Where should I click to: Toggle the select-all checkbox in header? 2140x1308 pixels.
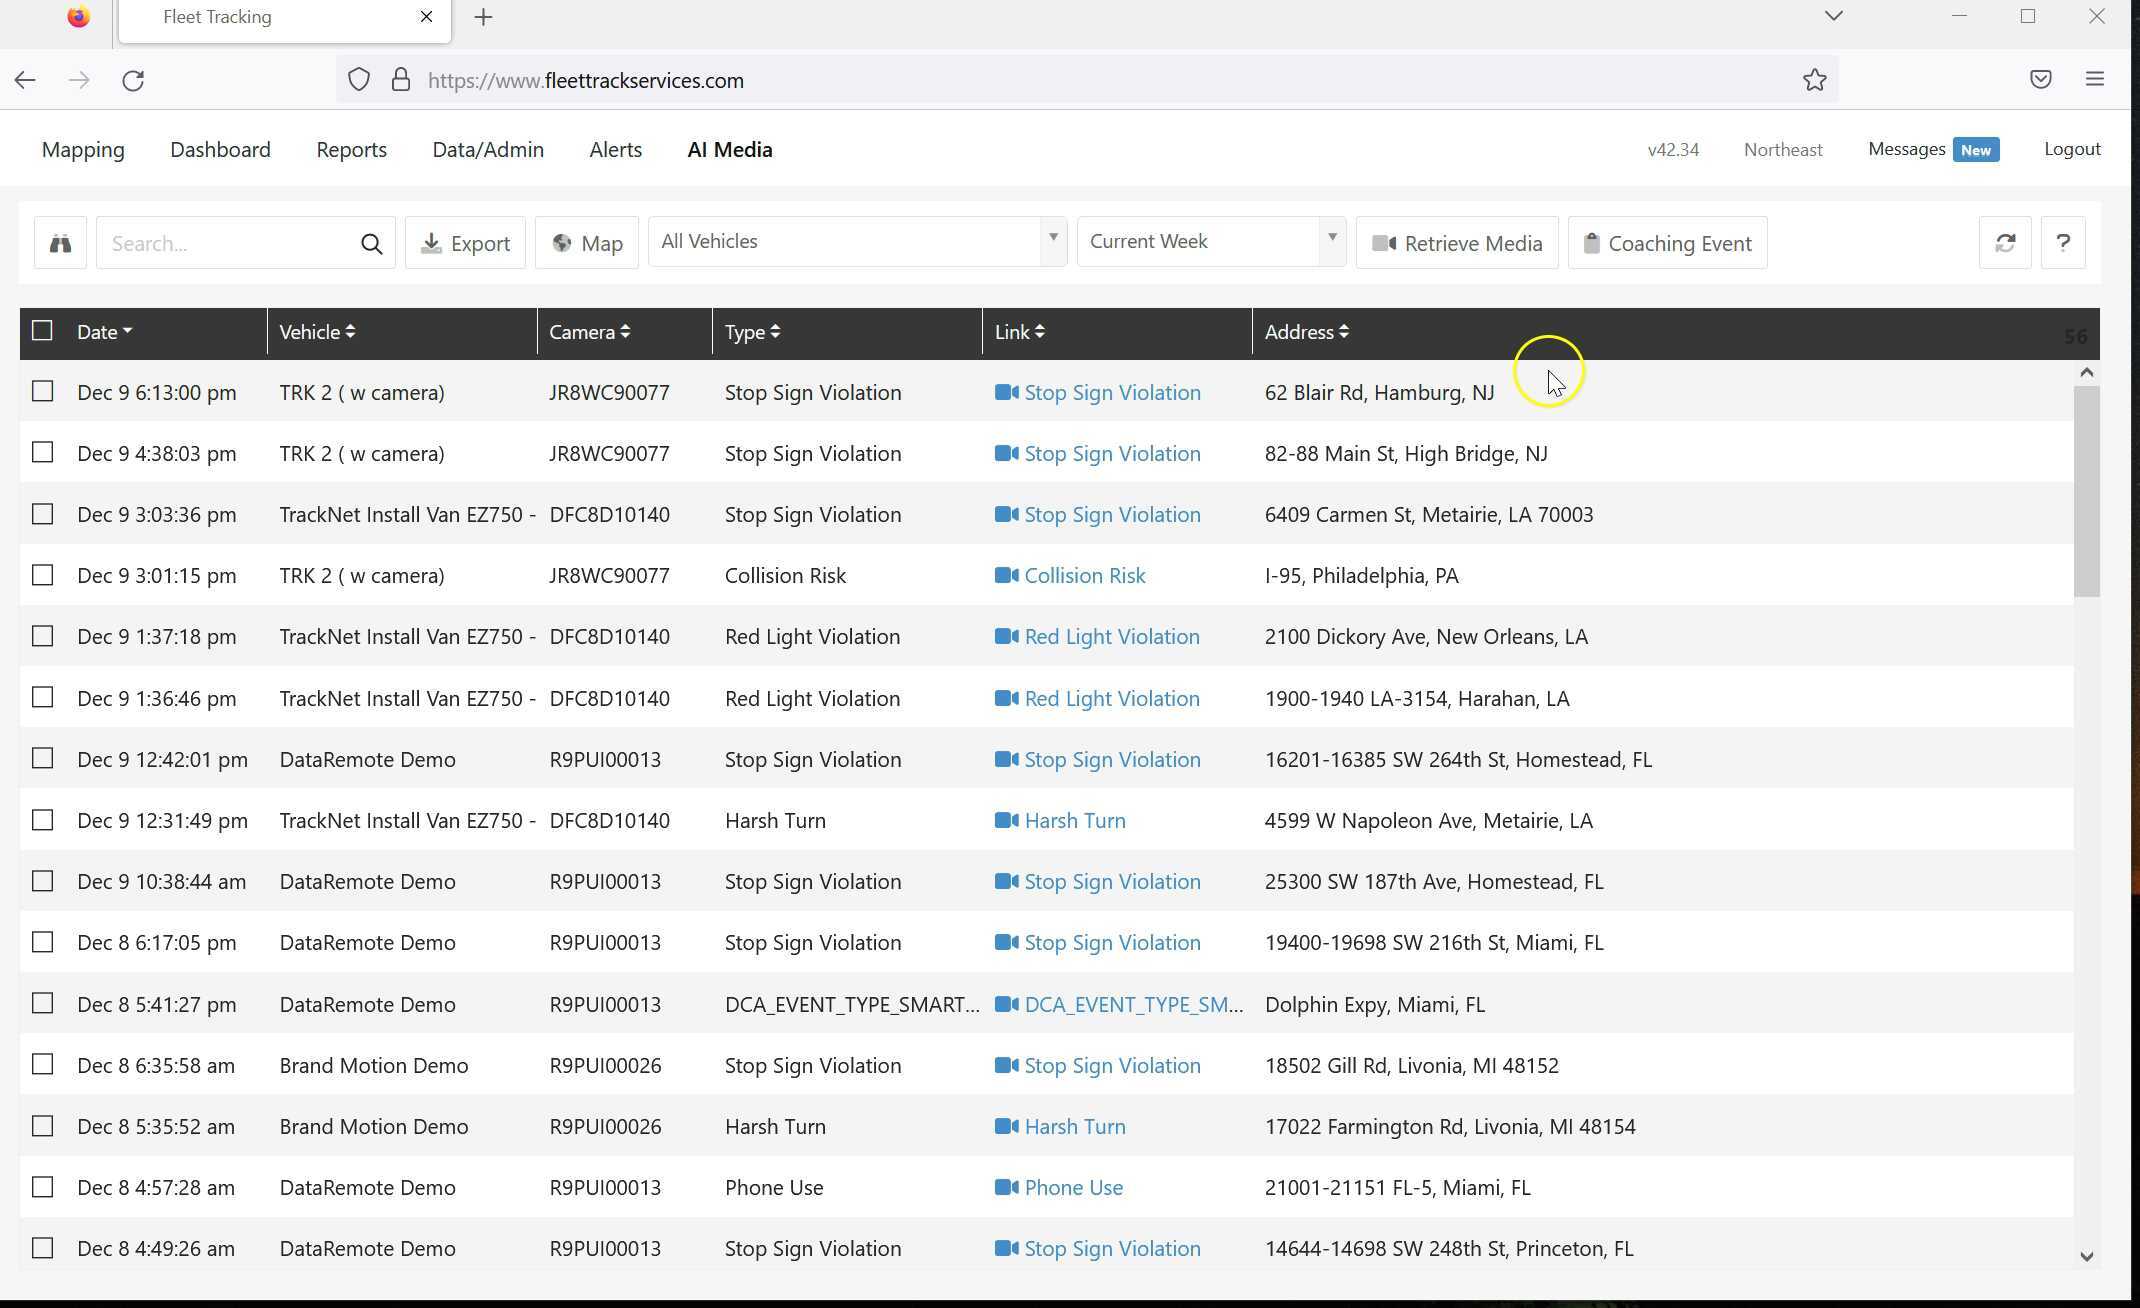coord(42,331)
